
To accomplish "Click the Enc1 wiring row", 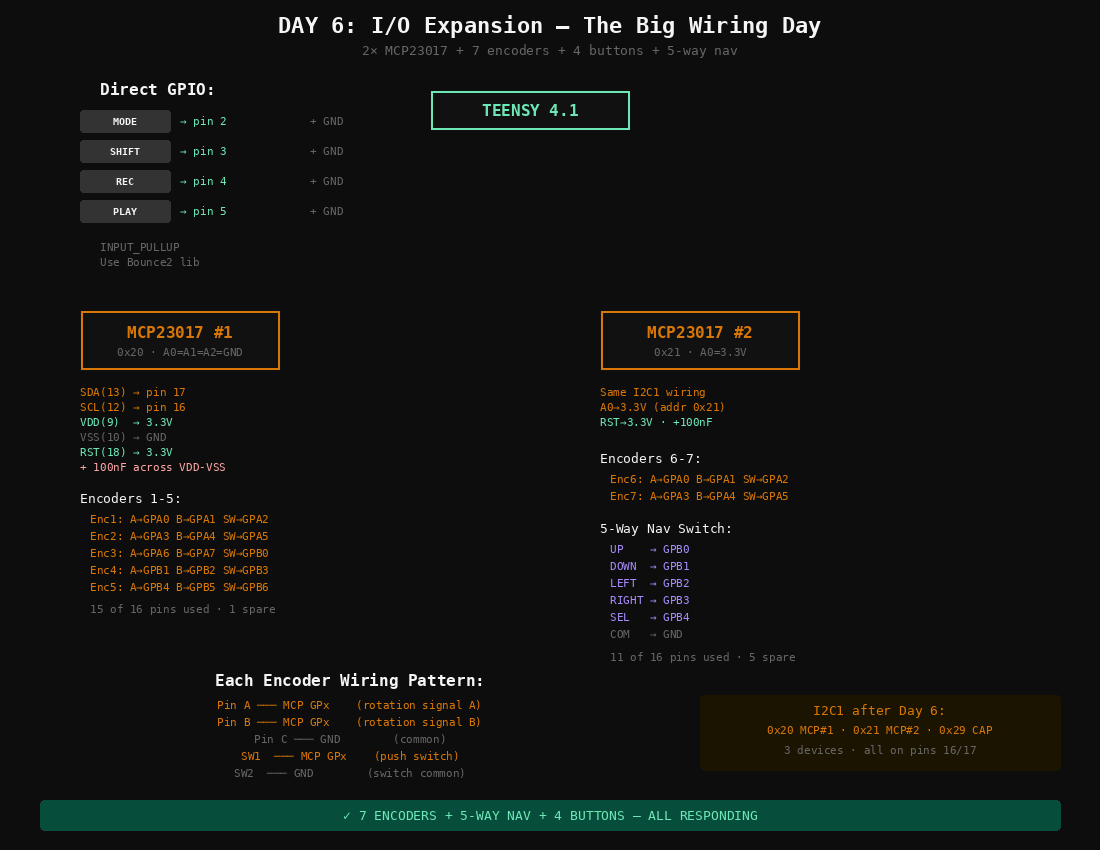I will (179, 520).
